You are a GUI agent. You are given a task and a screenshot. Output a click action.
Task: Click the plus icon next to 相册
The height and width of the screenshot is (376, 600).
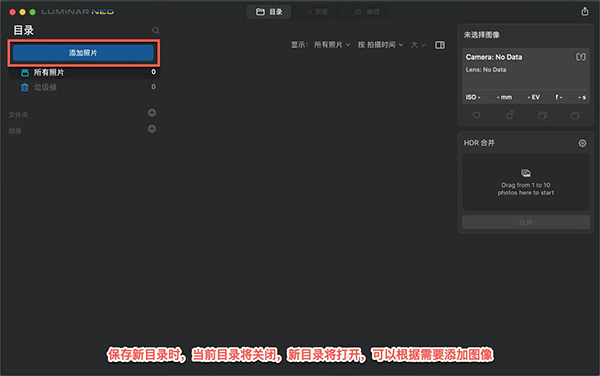(x=152, y=129)
